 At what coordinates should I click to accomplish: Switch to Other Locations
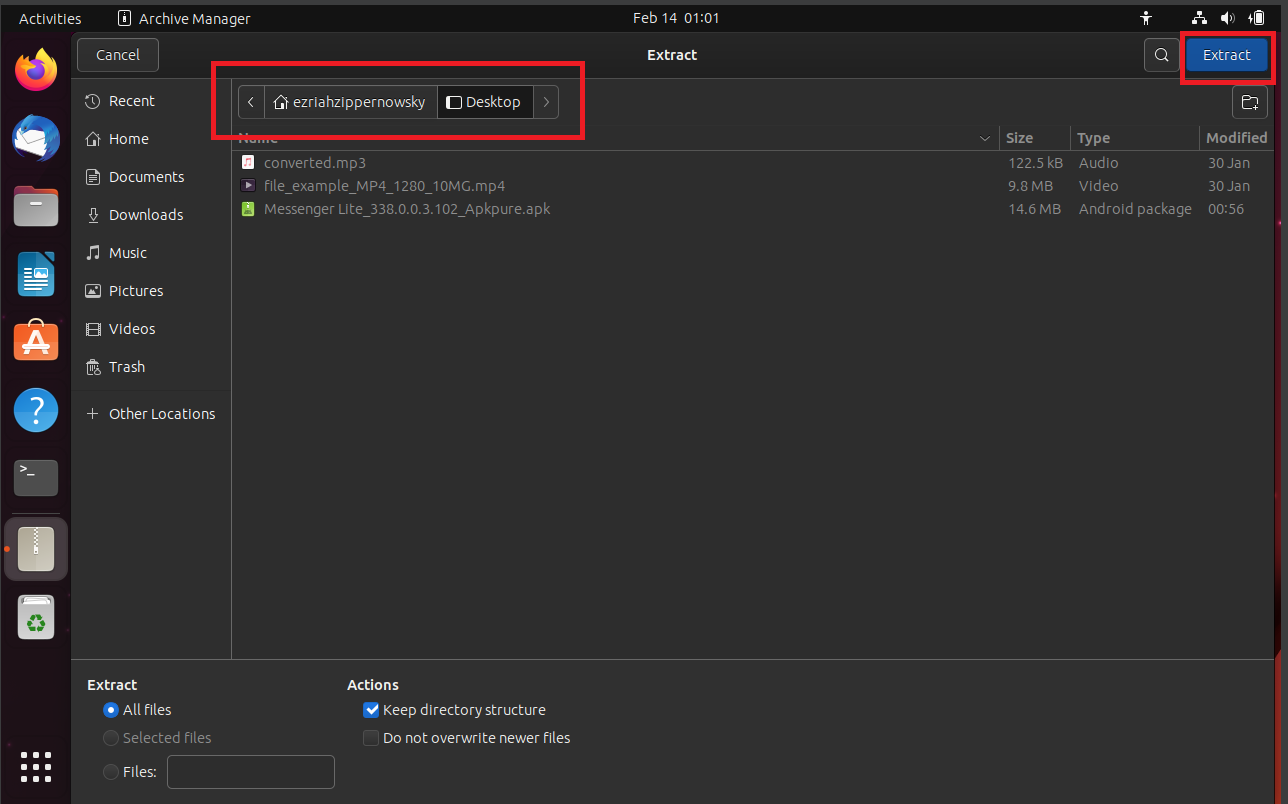(x=161, y=413)
